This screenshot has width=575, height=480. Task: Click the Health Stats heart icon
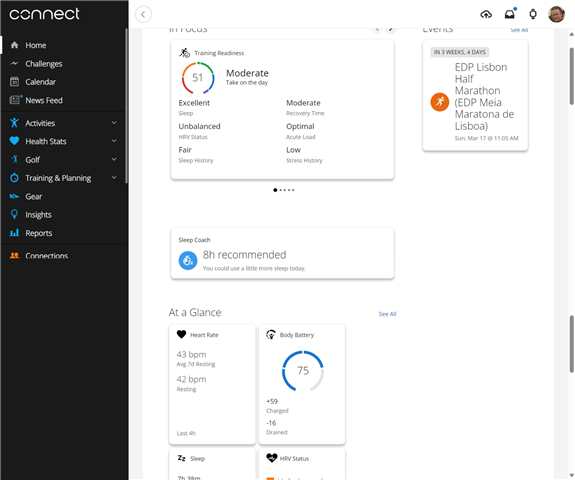point(14,141)
